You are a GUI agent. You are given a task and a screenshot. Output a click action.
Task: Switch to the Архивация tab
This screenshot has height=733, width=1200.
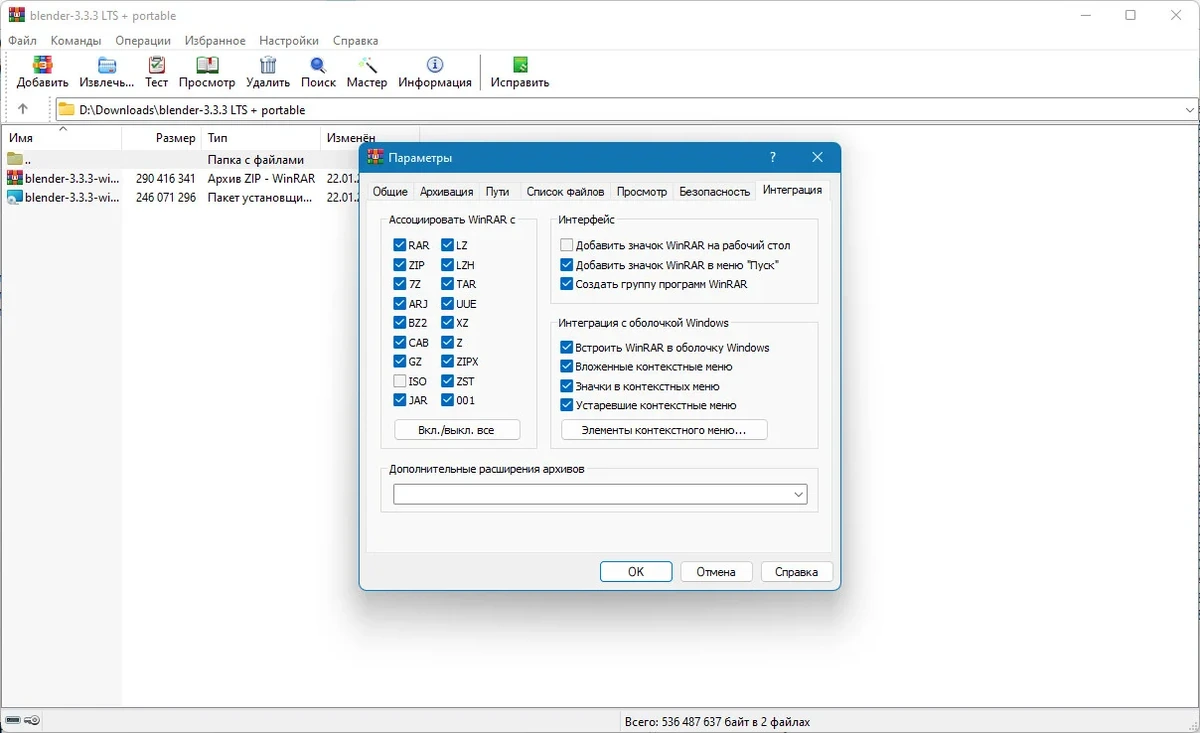pos(446,192)
